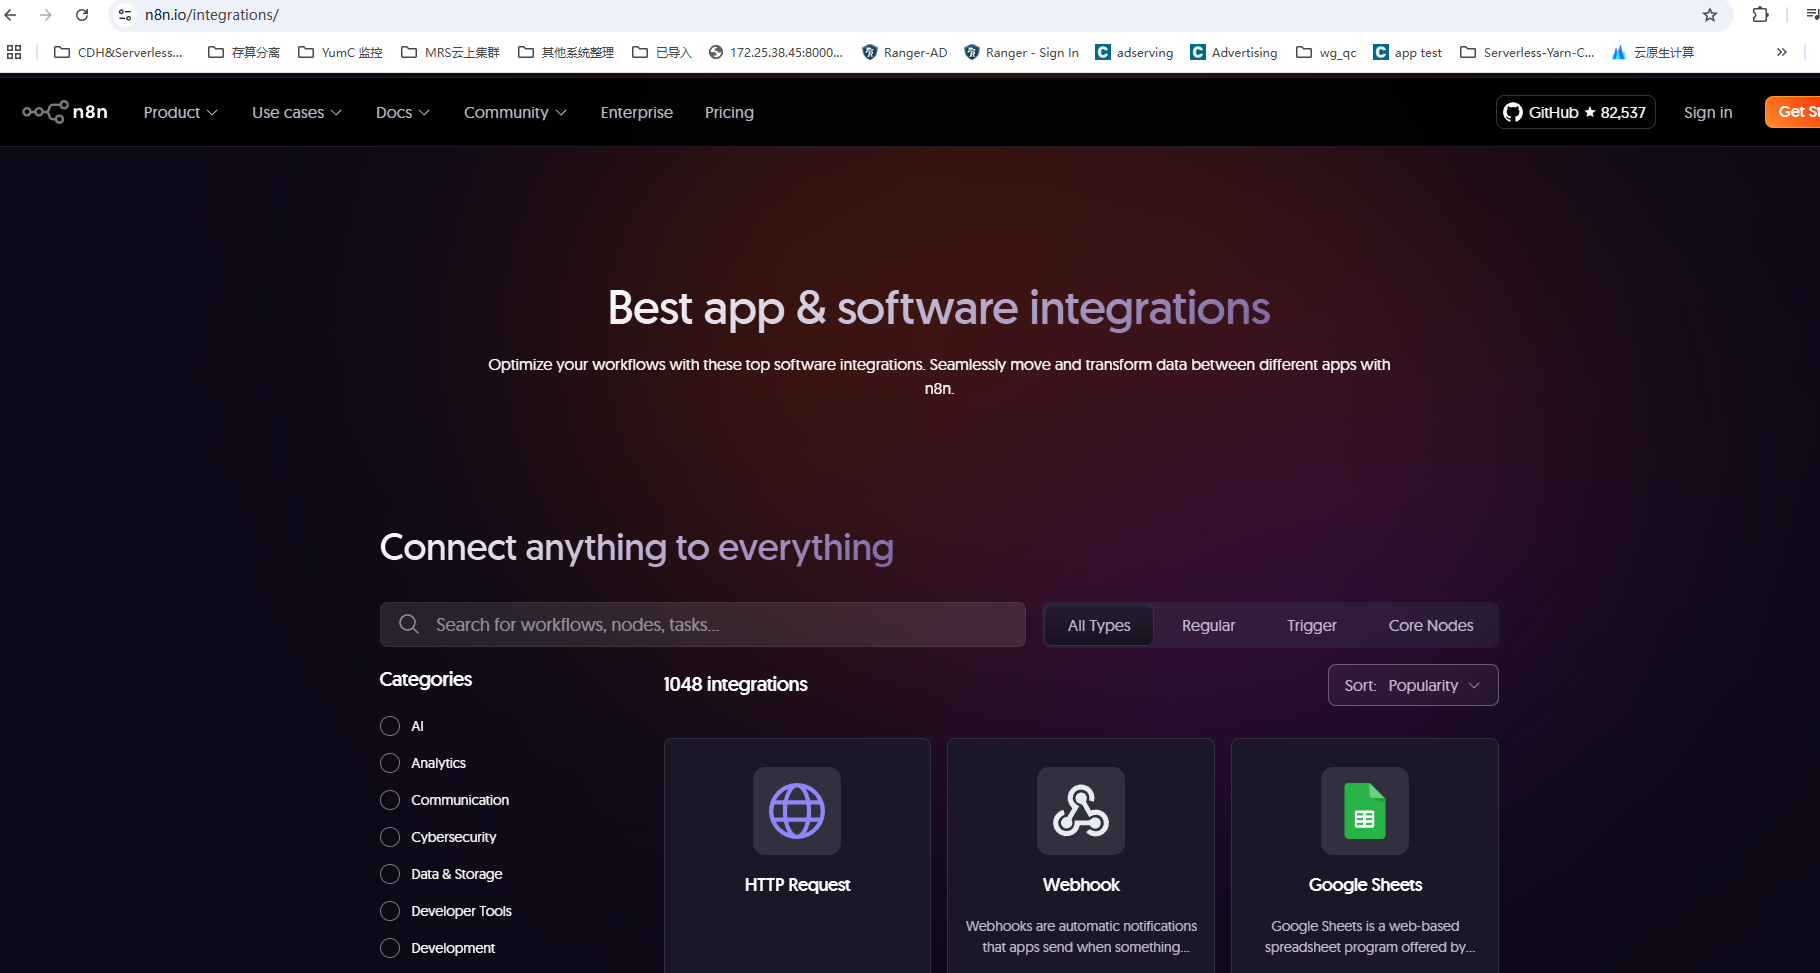Click the browser forward arrow
The height and width of the screenshot is (973, 1820).
pos(46,15)
